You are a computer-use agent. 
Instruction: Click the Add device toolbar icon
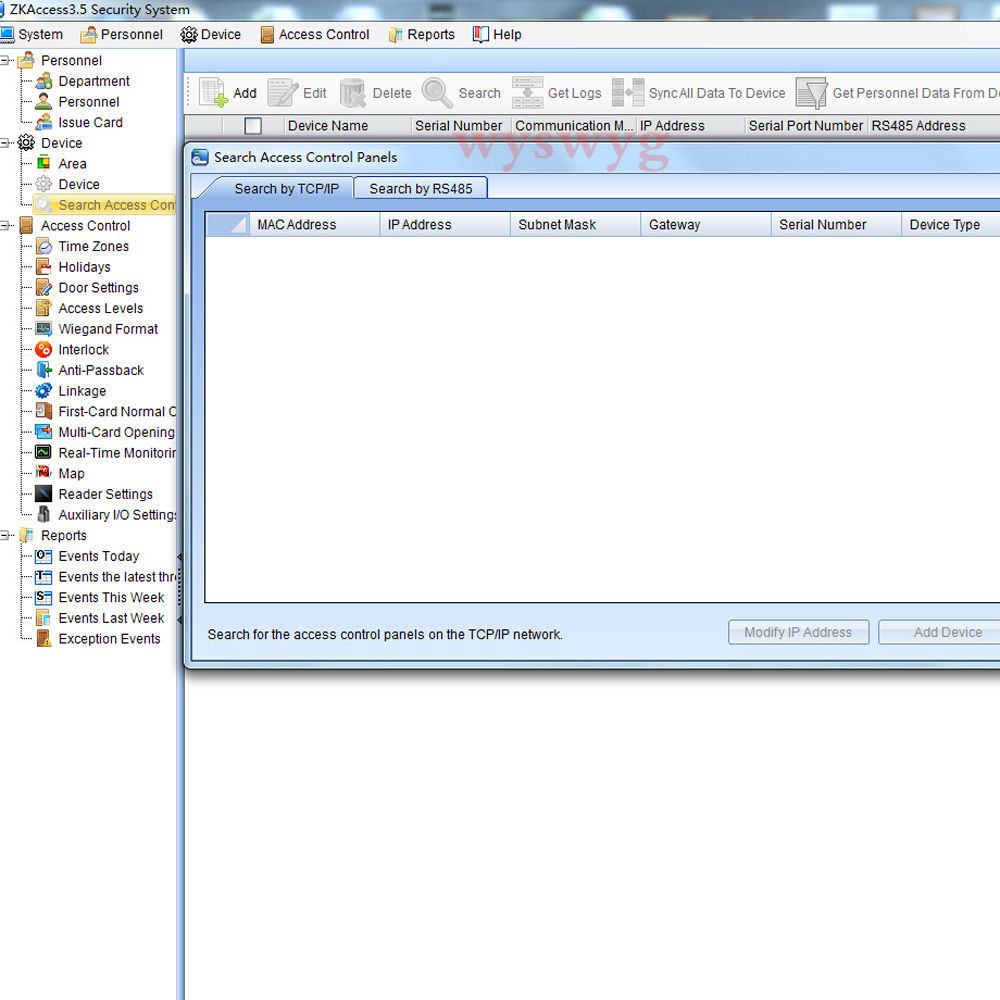213,93
